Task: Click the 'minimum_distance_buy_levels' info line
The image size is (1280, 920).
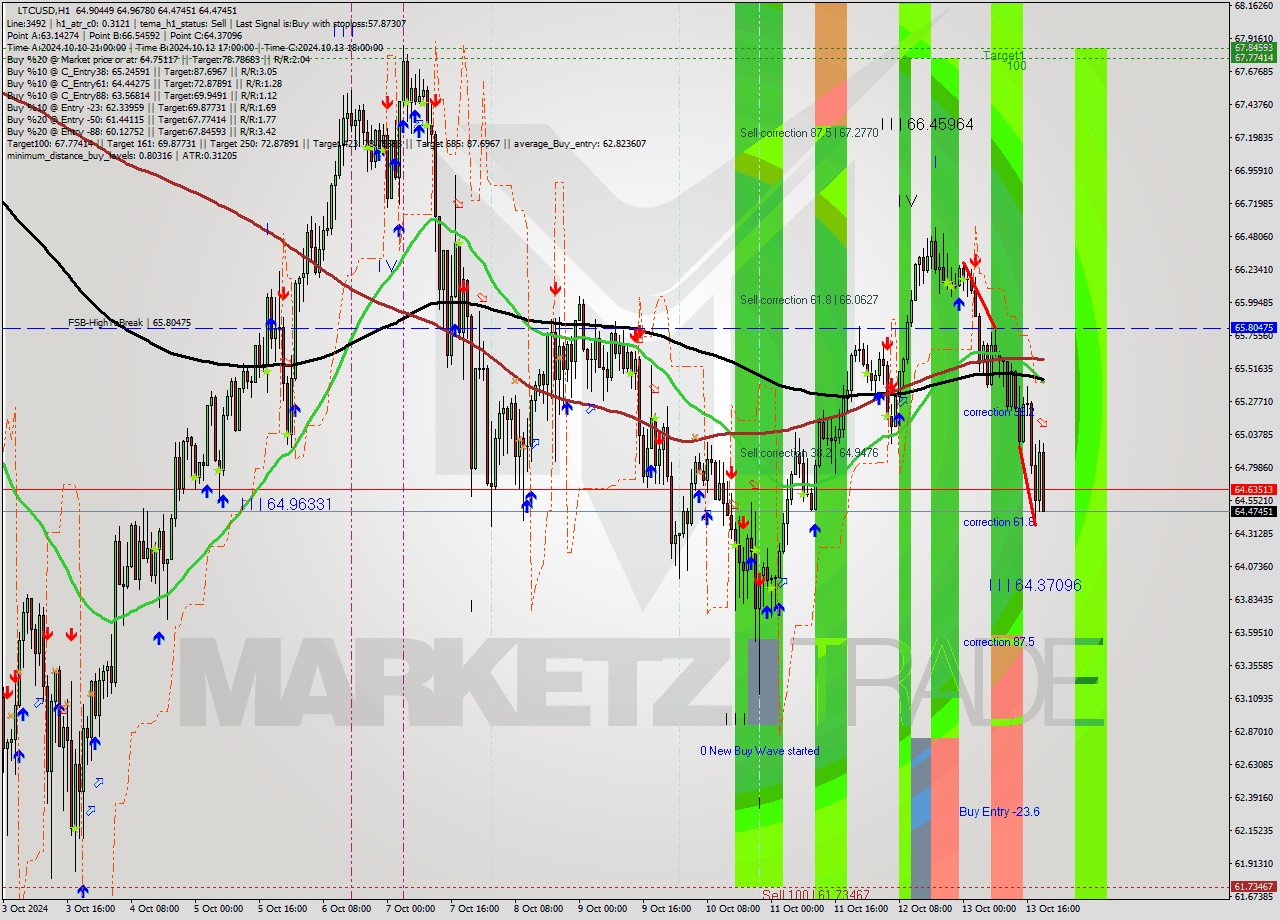Action: coord(121,155)
